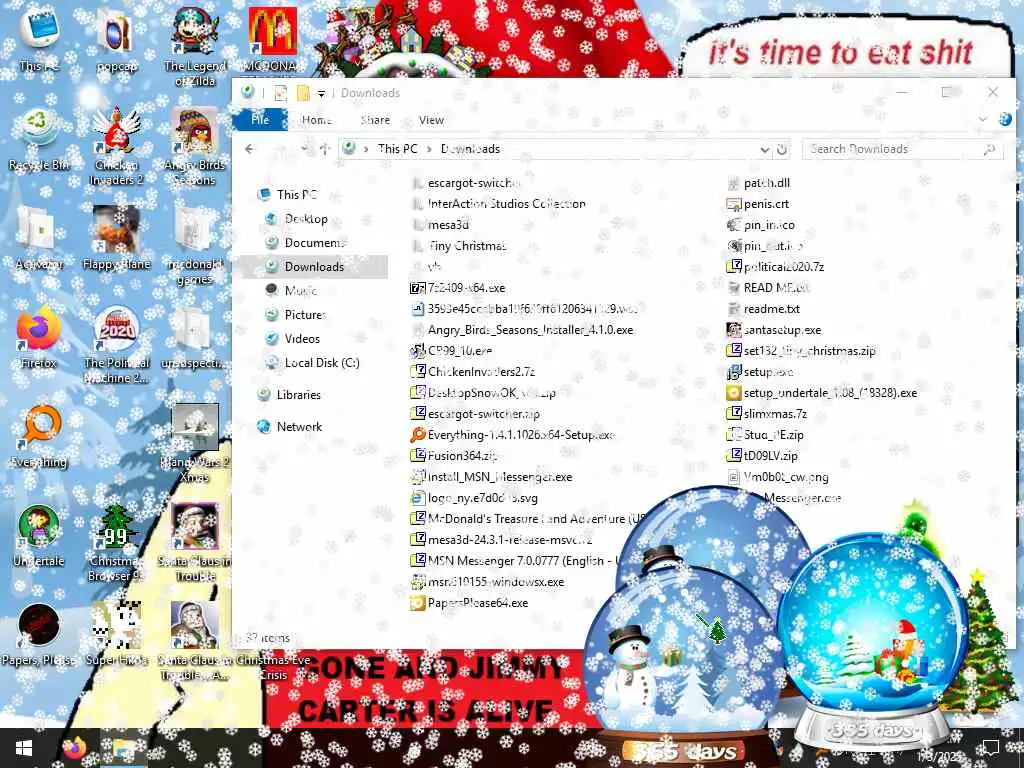
Task: Launch Santa Claus in Trouble shortcut
Action: [195, 542]
